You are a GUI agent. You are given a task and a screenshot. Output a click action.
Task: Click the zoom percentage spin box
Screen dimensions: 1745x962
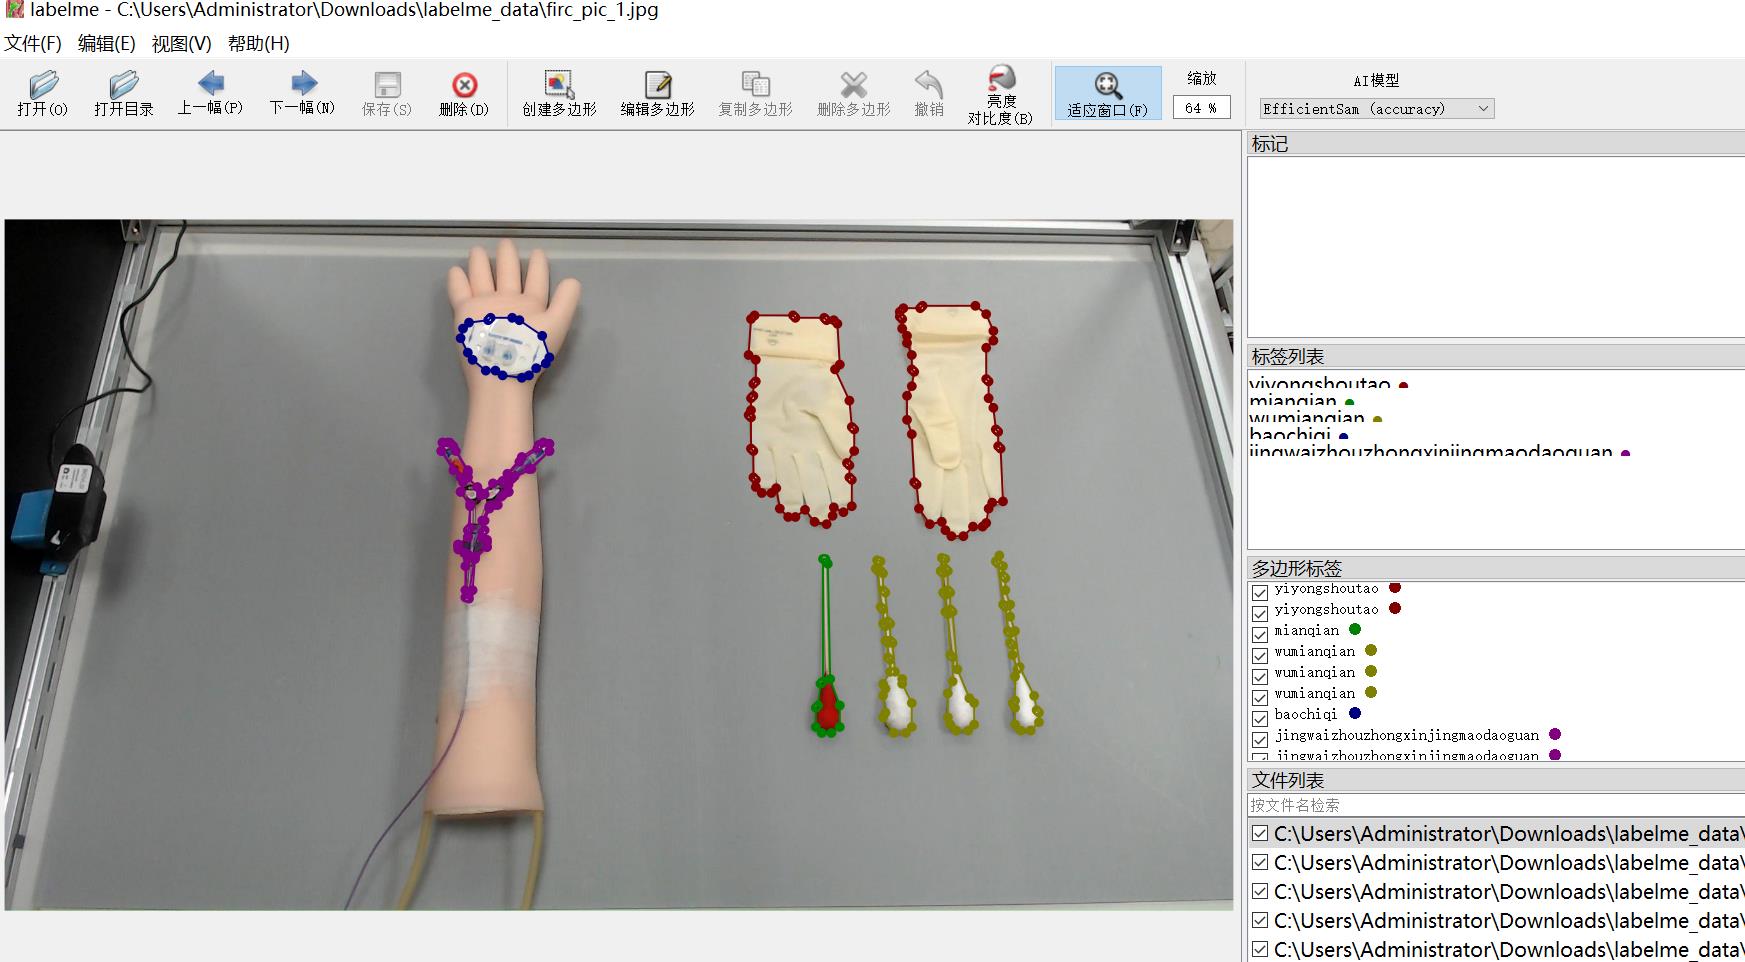pyautogui.click(x=1201, y=108)
